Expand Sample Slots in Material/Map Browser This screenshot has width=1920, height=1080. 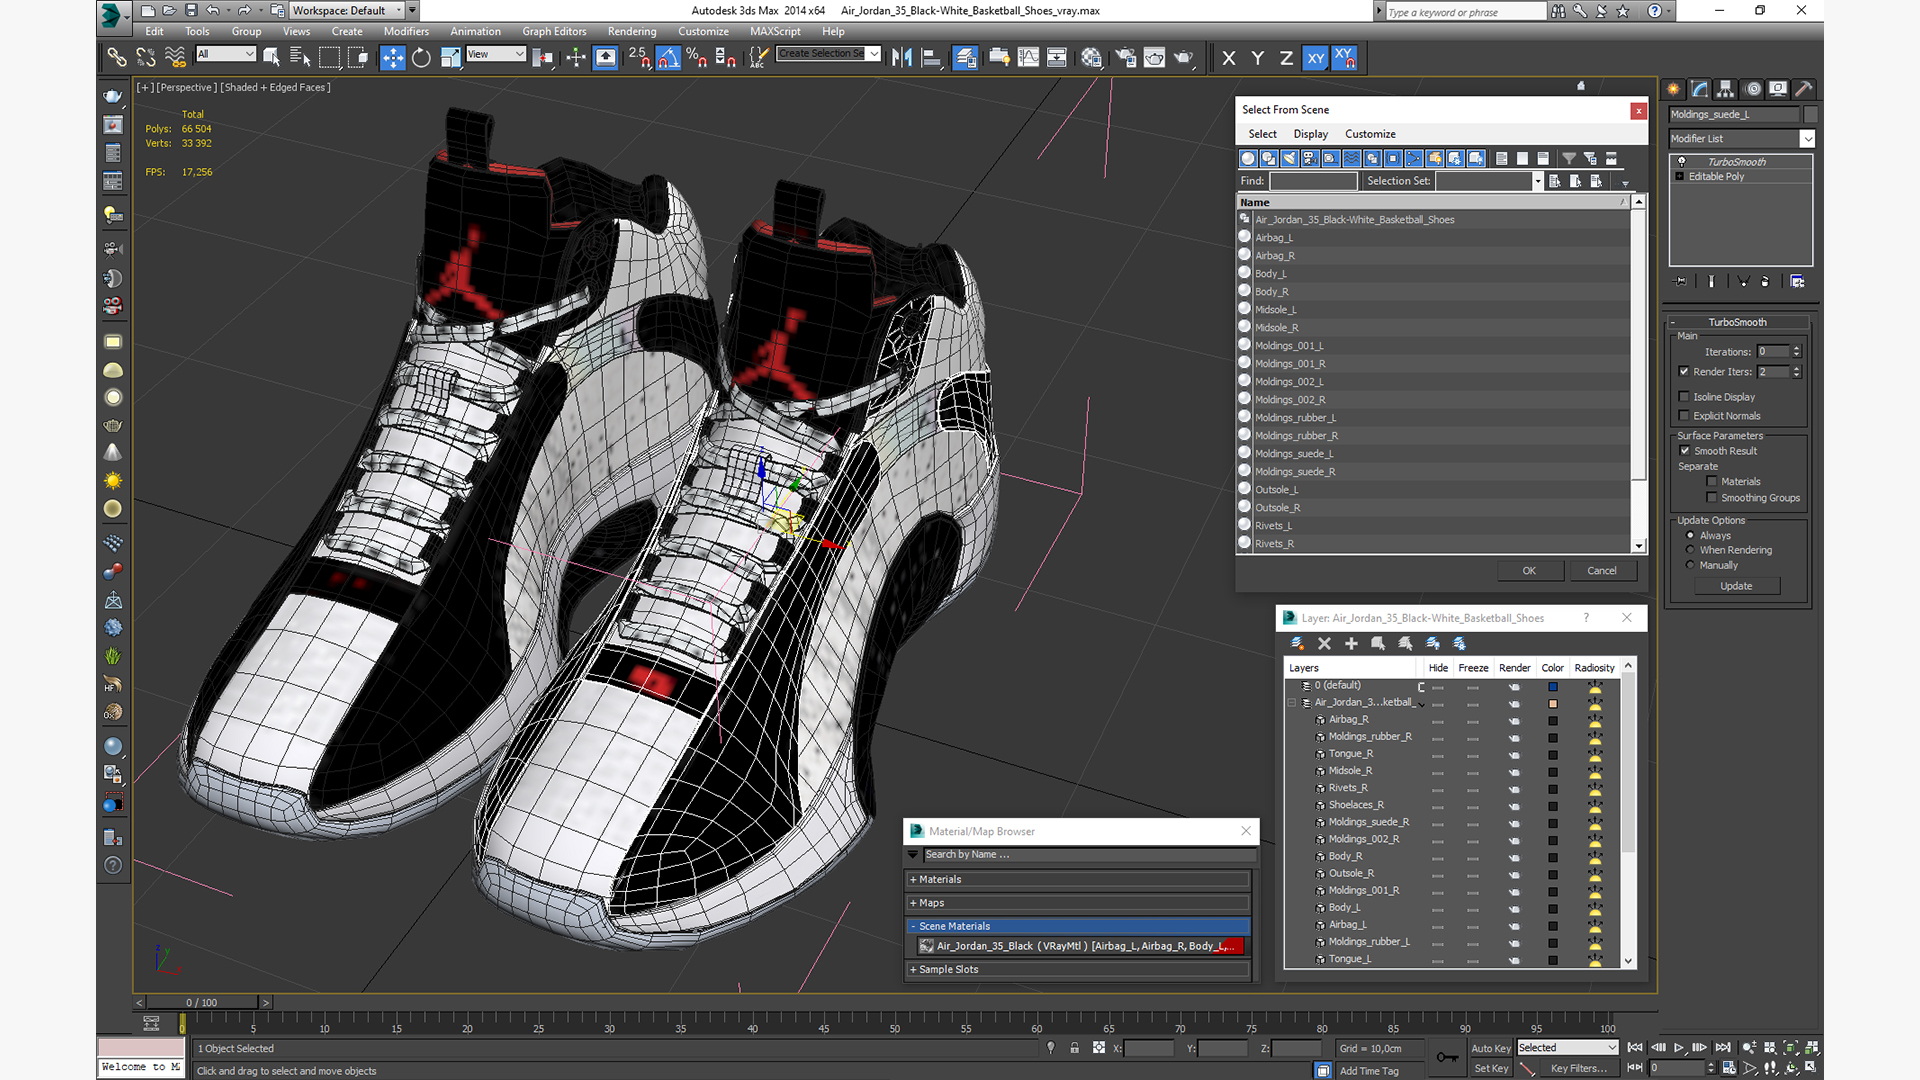(x=1078, y=970)
